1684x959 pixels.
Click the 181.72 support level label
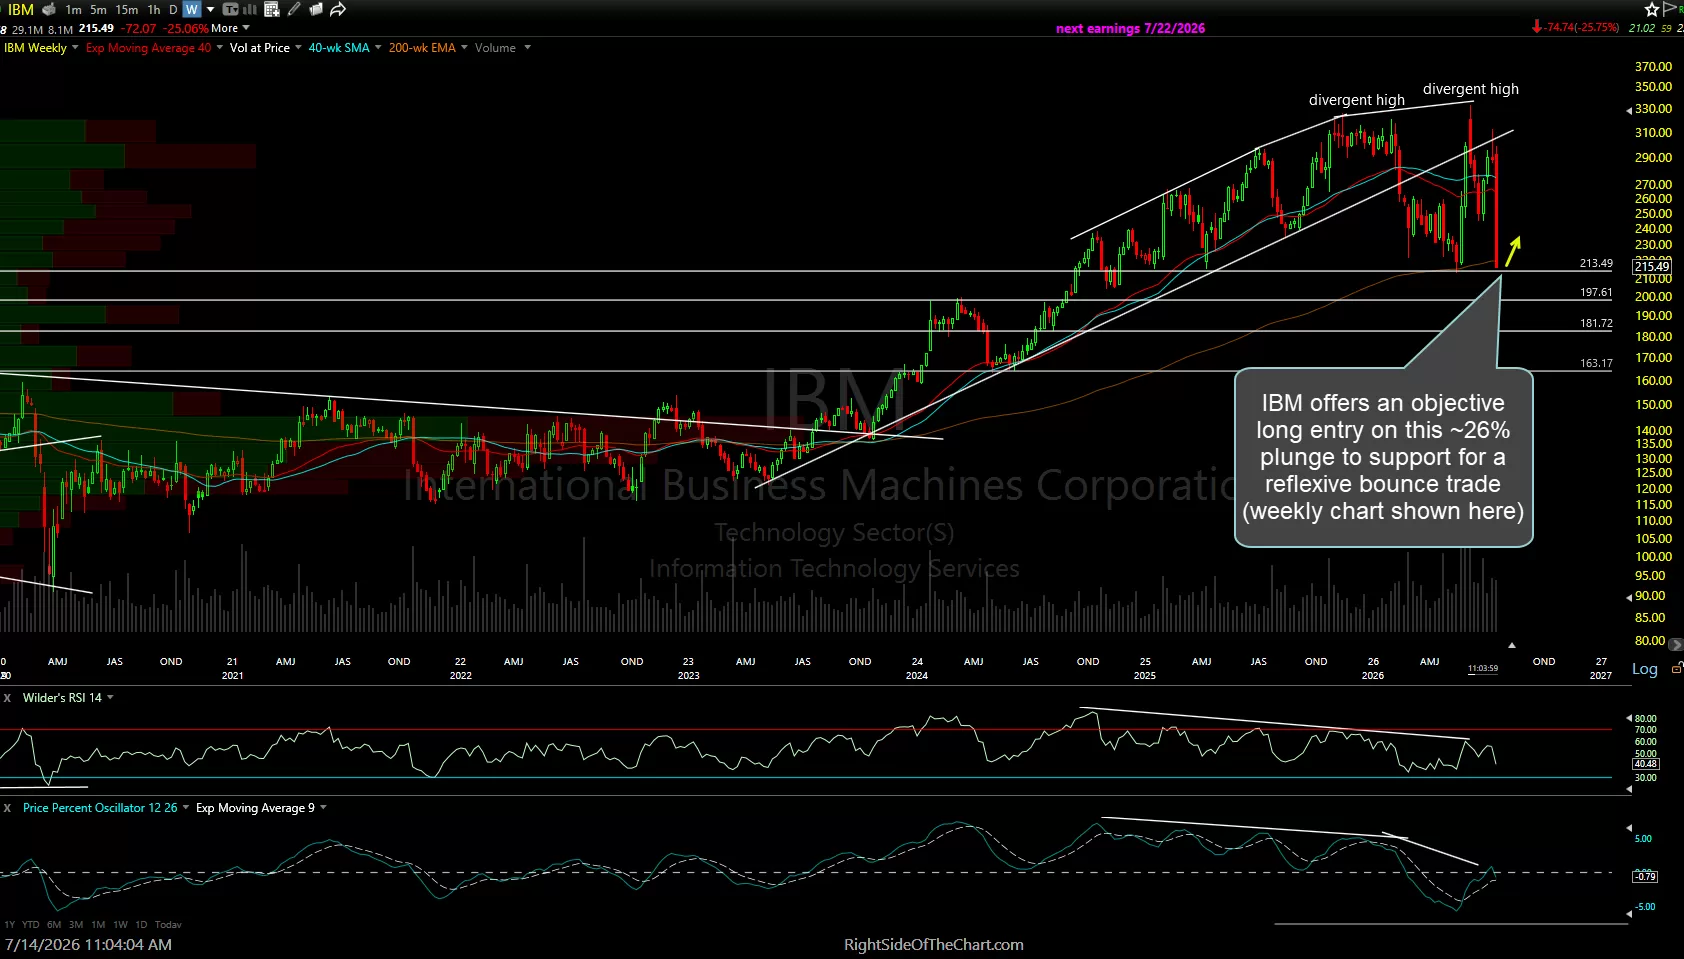click(x=1596, y=324)
